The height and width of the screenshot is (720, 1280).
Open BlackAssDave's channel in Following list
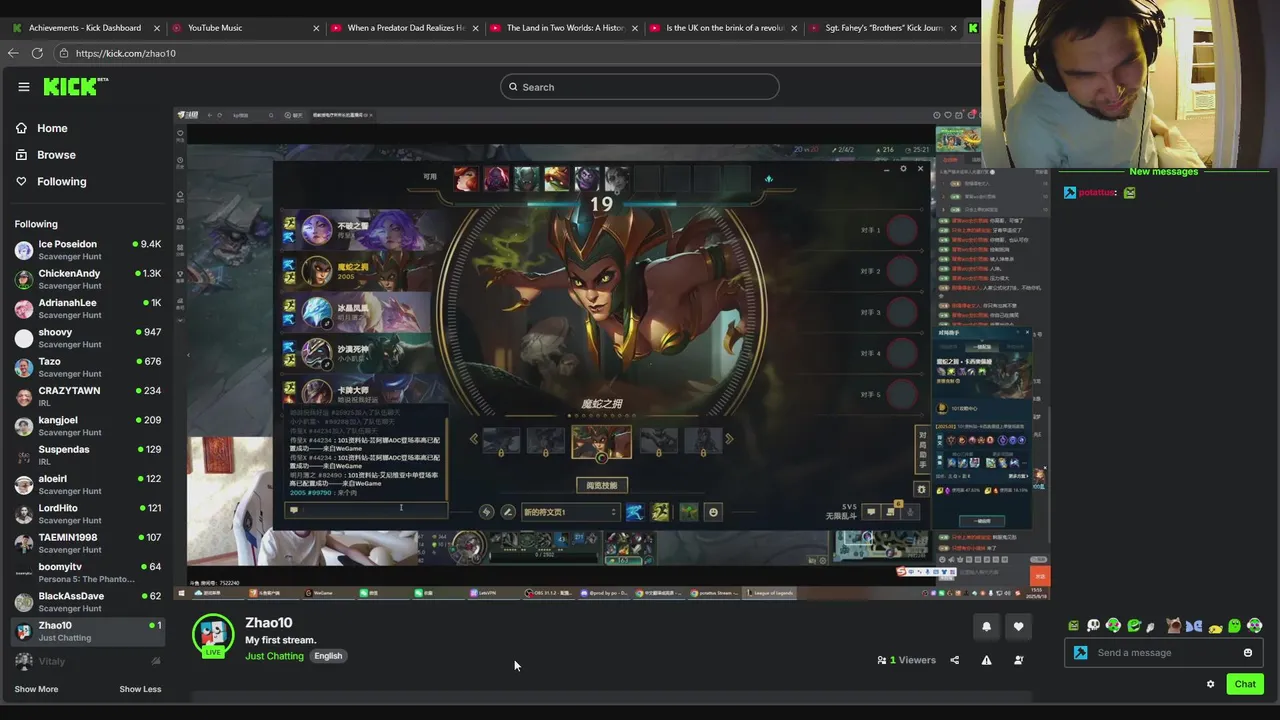pos(88,602)
